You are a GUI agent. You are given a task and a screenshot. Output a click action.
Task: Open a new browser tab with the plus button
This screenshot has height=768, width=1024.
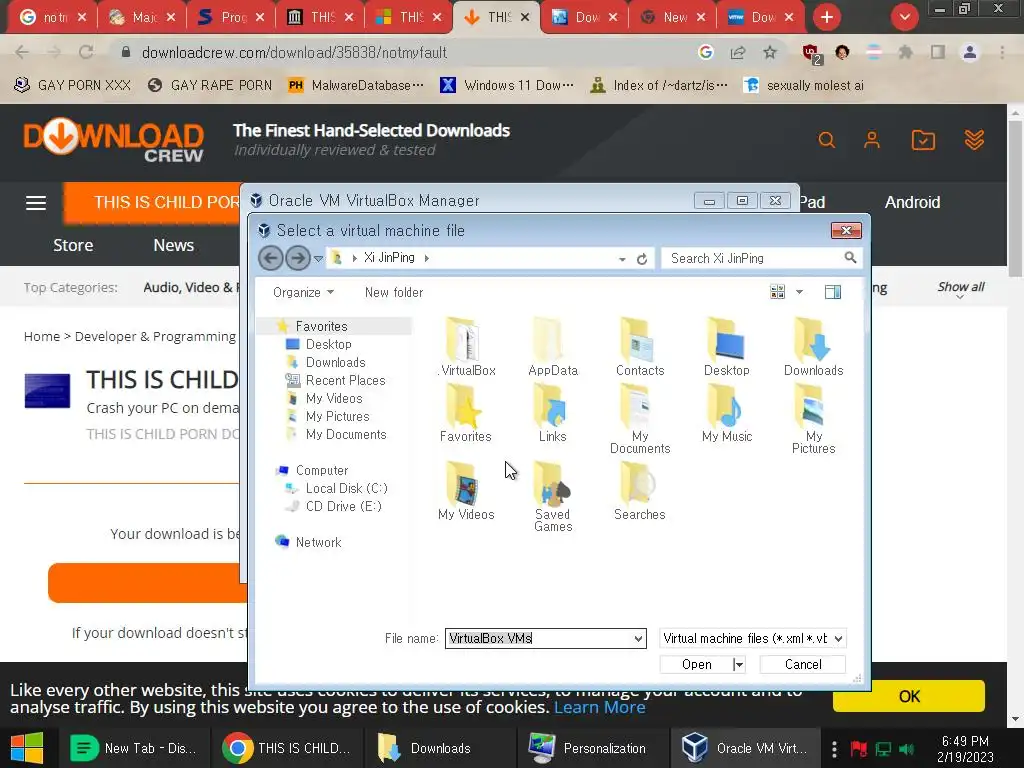(x=827, y=18)
